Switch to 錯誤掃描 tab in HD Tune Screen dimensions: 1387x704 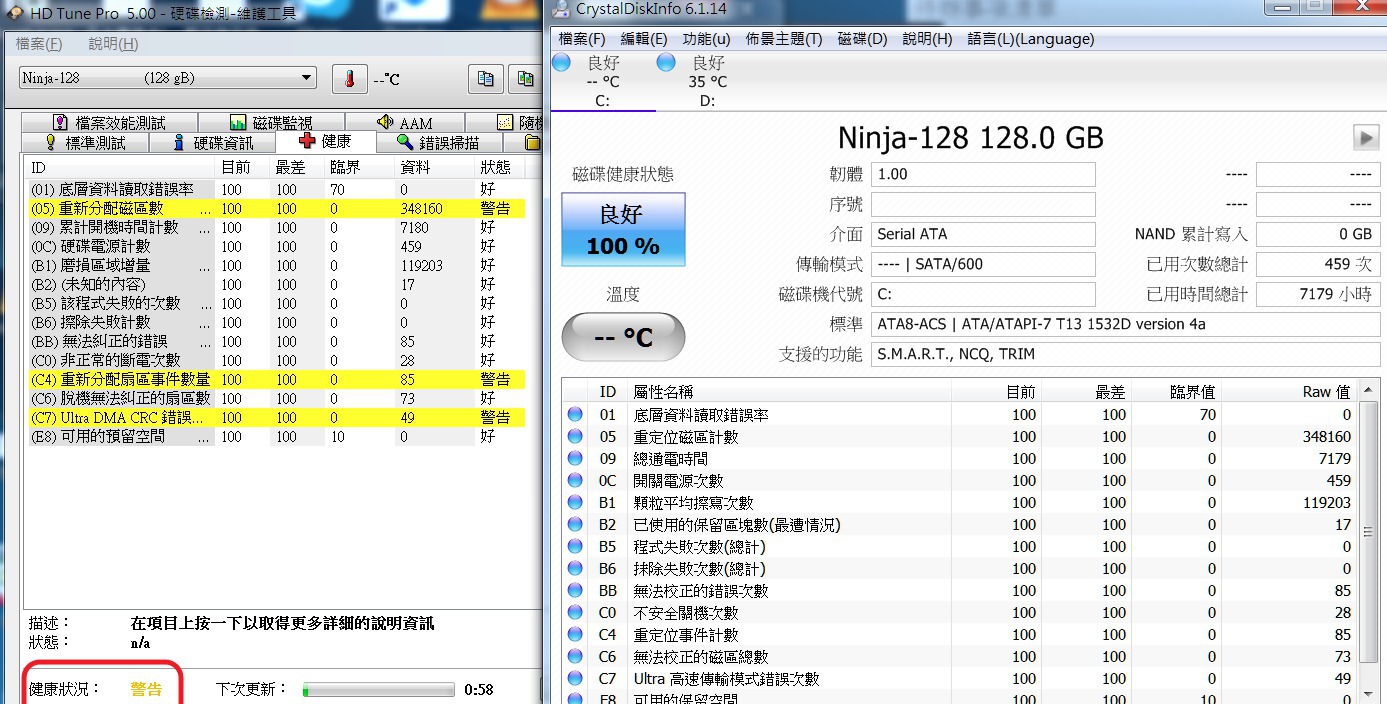click(x=438, y=143)
